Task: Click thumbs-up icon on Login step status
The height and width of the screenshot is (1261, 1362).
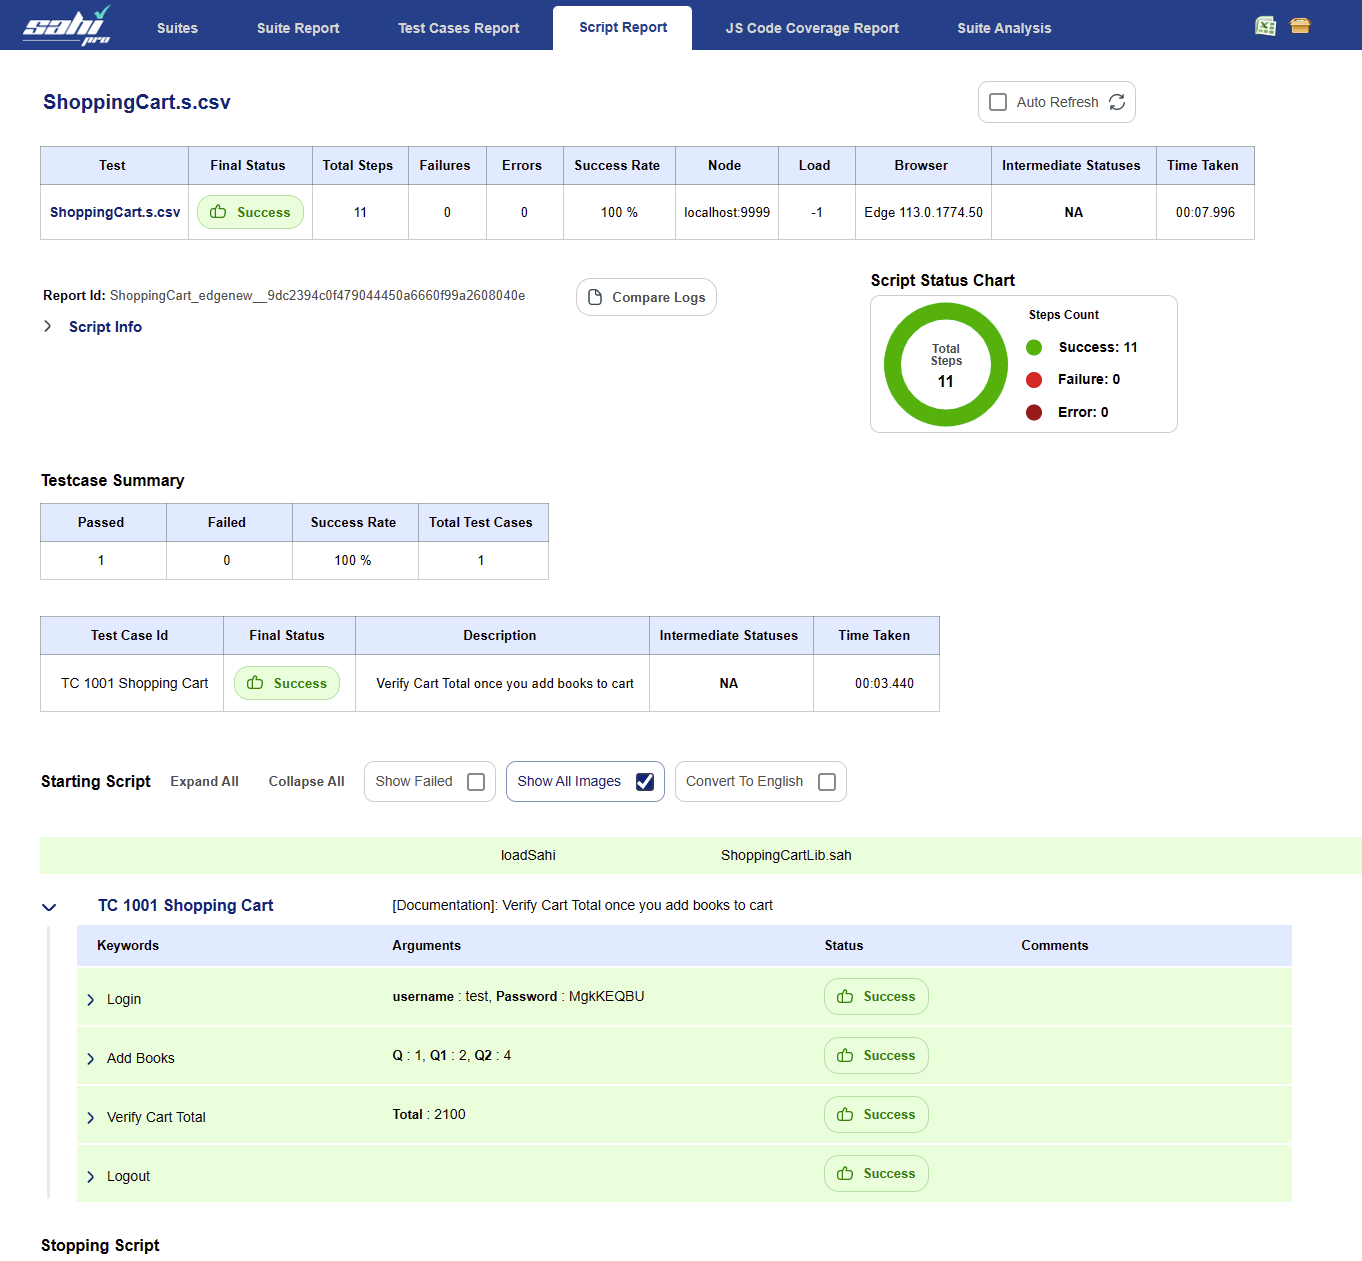Action: 845,997
